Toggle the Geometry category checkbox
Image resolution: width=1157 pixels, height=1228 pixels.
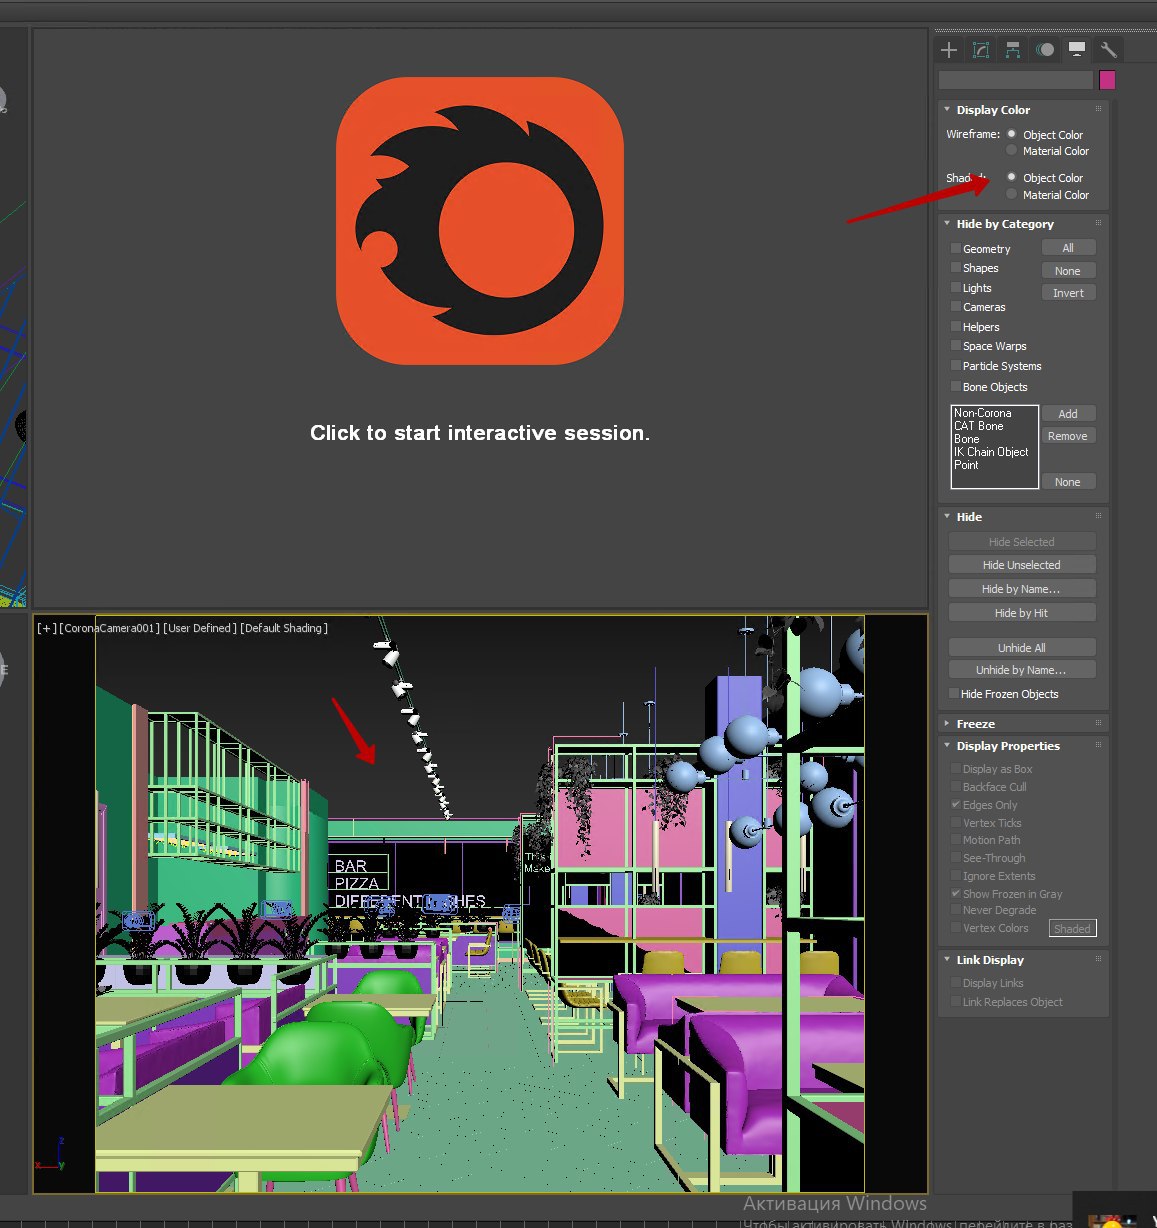click(x=955, y=248)
